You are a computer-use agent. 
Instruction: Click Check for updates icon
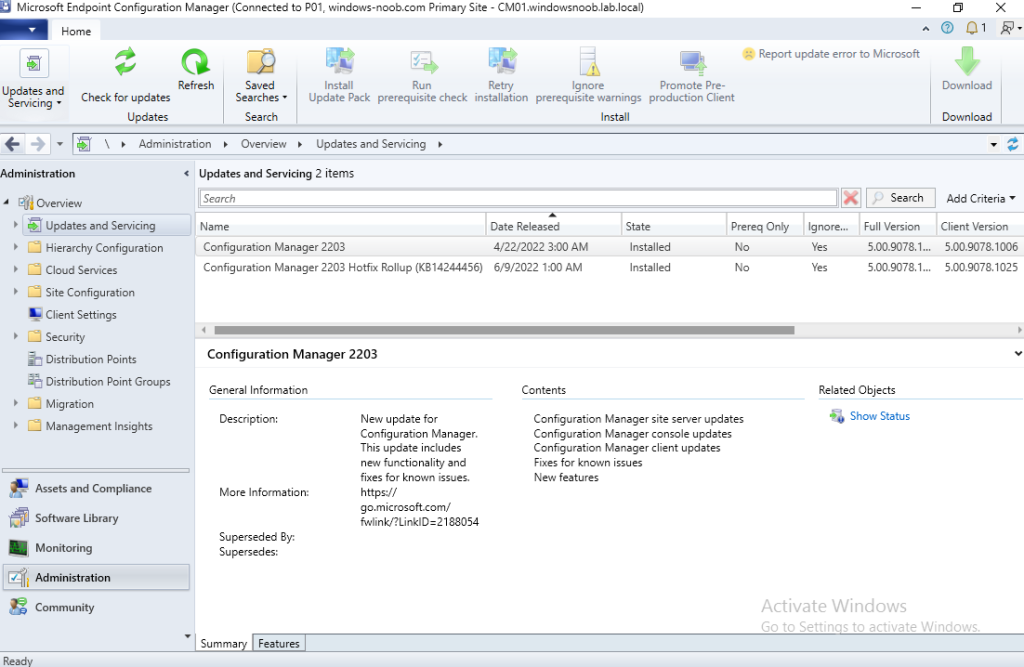125,63
